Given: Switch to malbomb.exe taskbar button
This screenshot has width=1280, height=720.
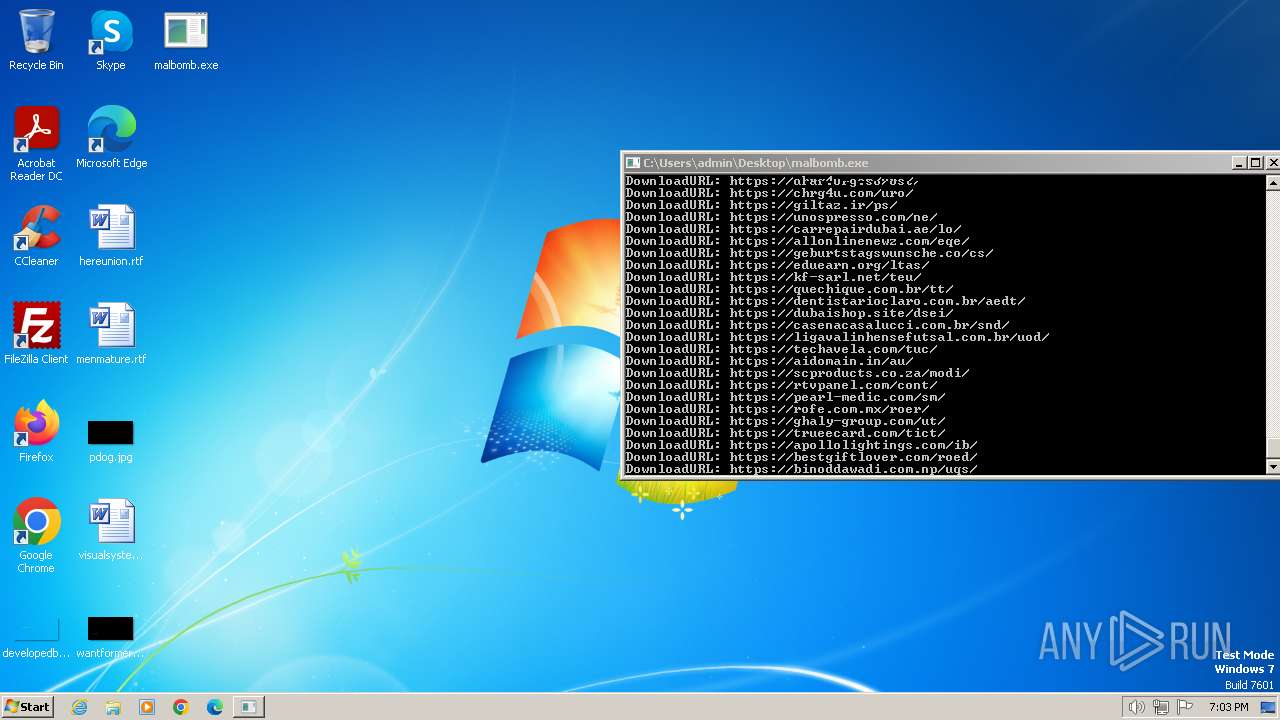Looking at the screenshot, I should [x=248, y=707].
